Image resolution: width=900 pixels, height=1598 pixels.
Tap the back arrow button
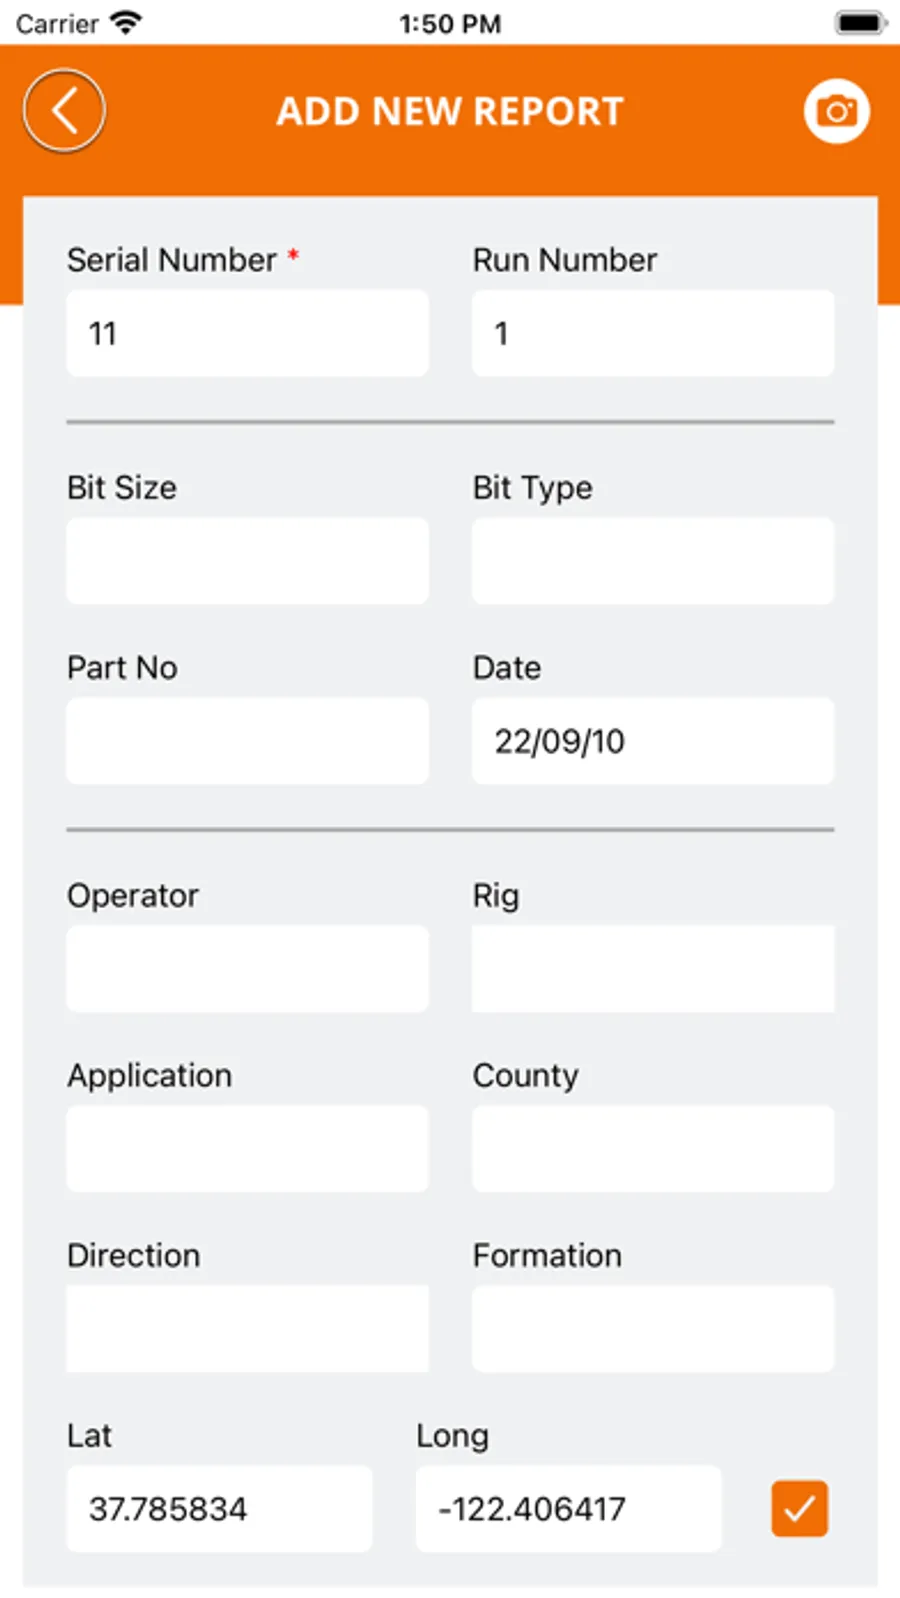tap(64, 111)
